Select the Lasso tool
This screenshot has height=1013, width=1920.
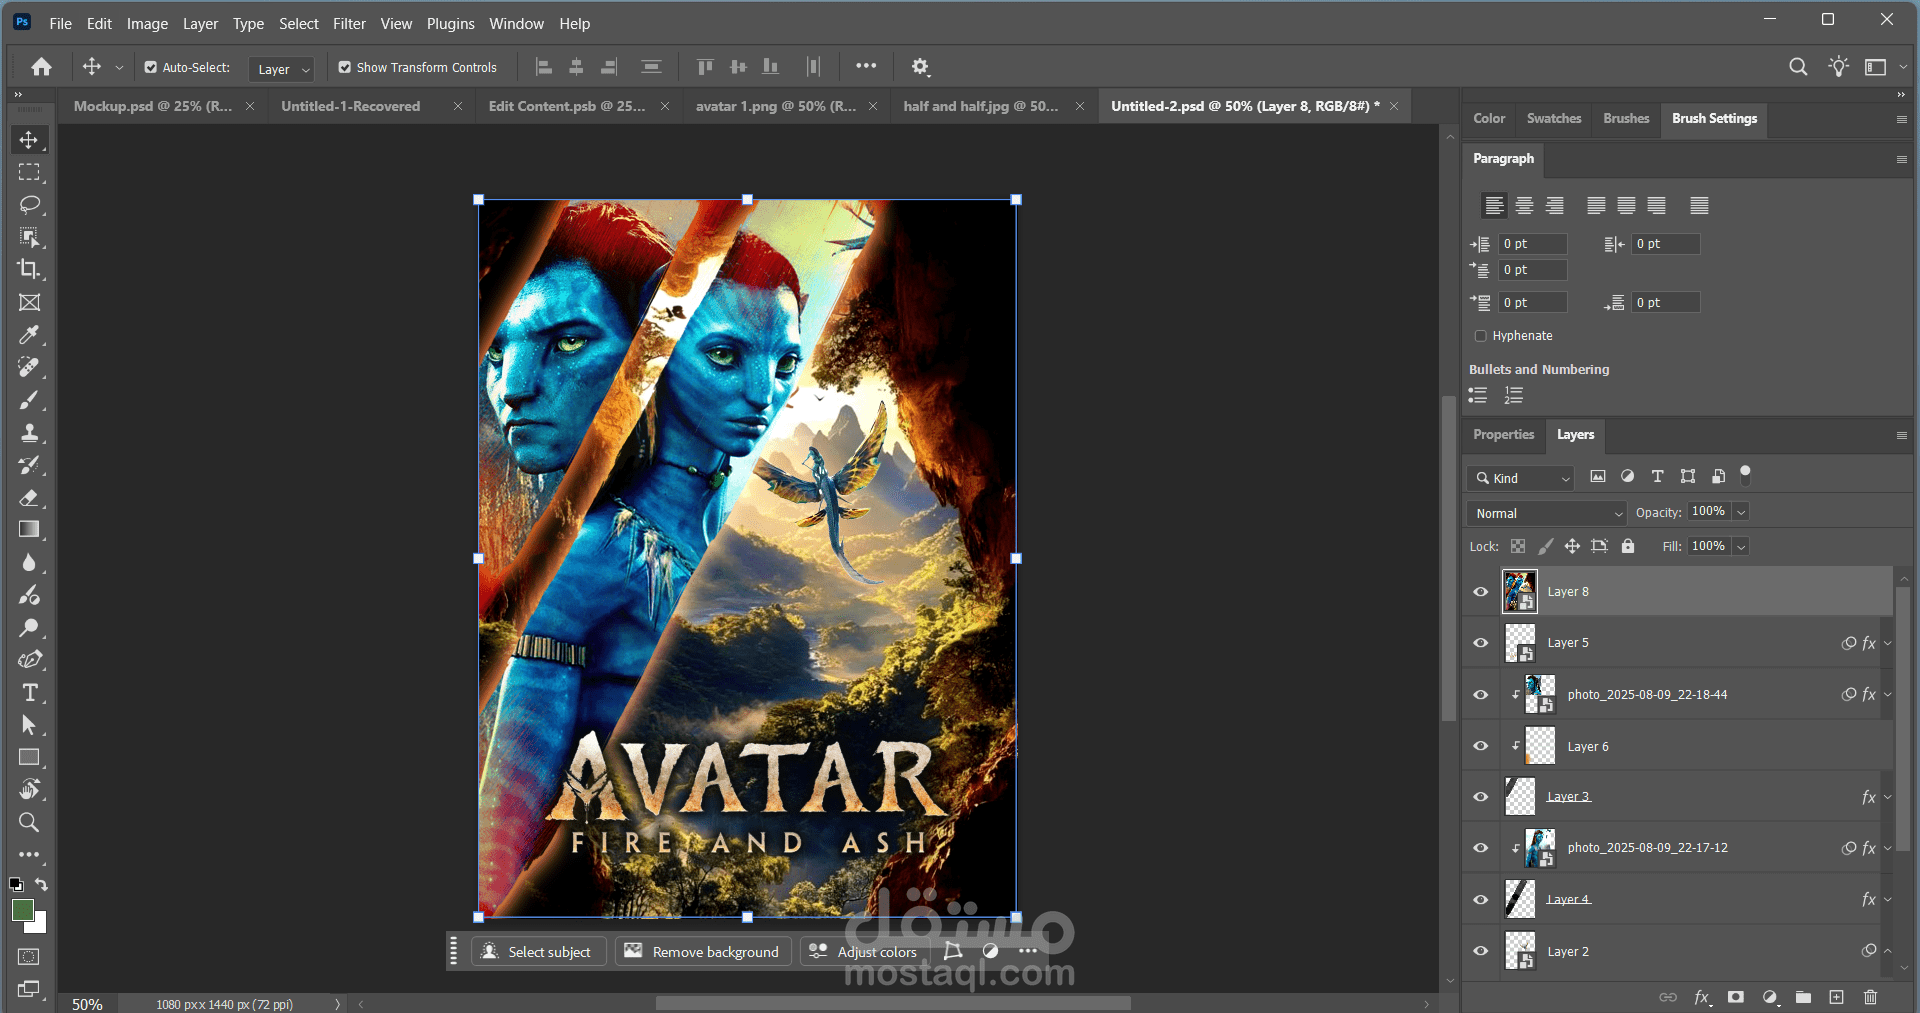[29, 205]
